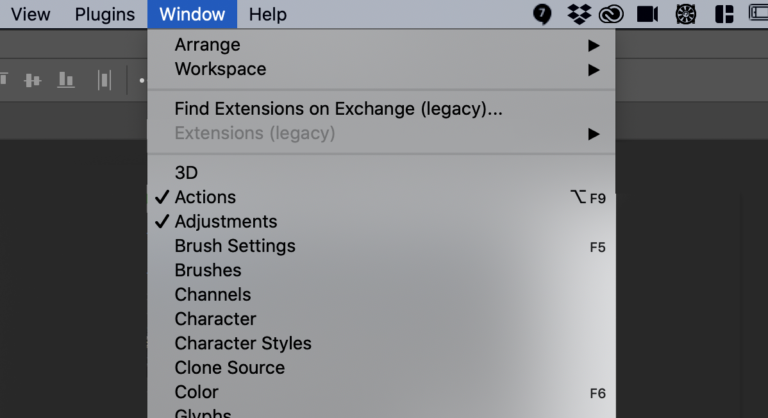Screen dimensions: 768x418
Task: Open the View menu
Action: pos(30,14)
